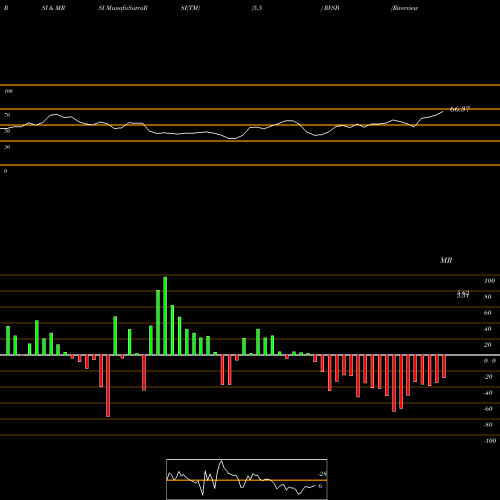
Task: Click the MR axis label -40
Action: [488, 393]
